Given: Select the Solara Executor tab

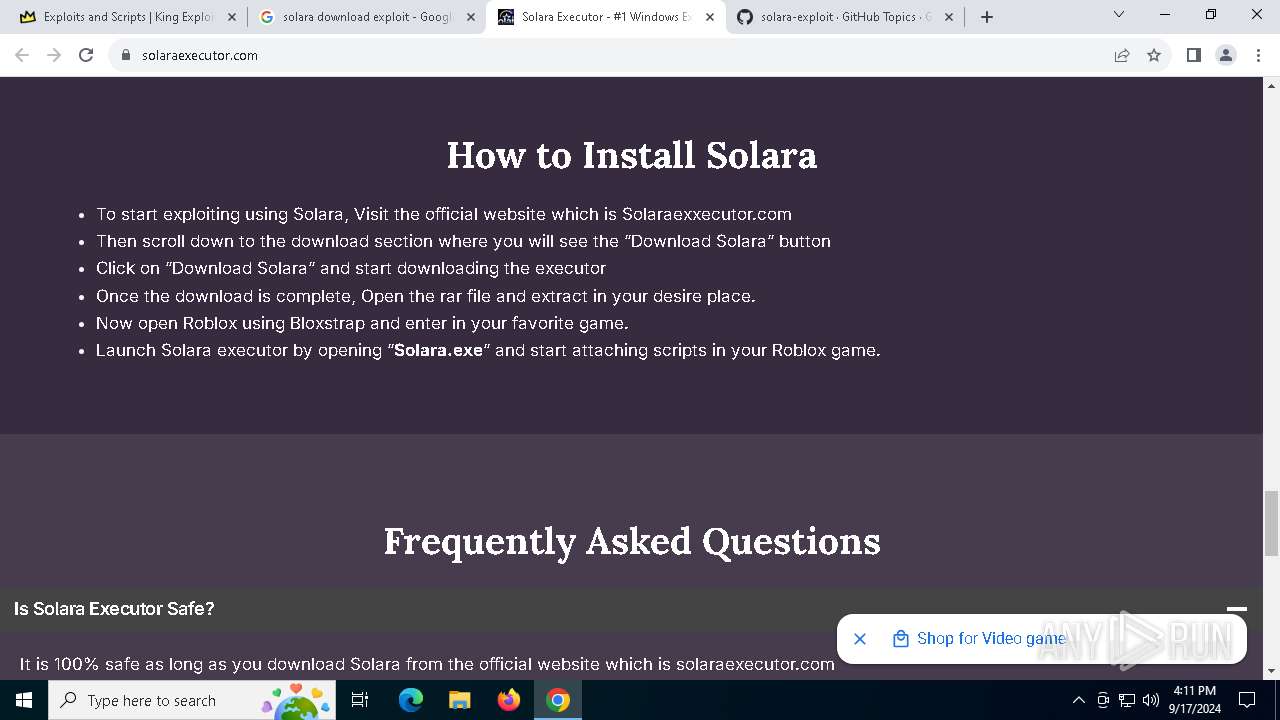Looking at the screenshot, I should pyautogui.click(x=606, y=17).
